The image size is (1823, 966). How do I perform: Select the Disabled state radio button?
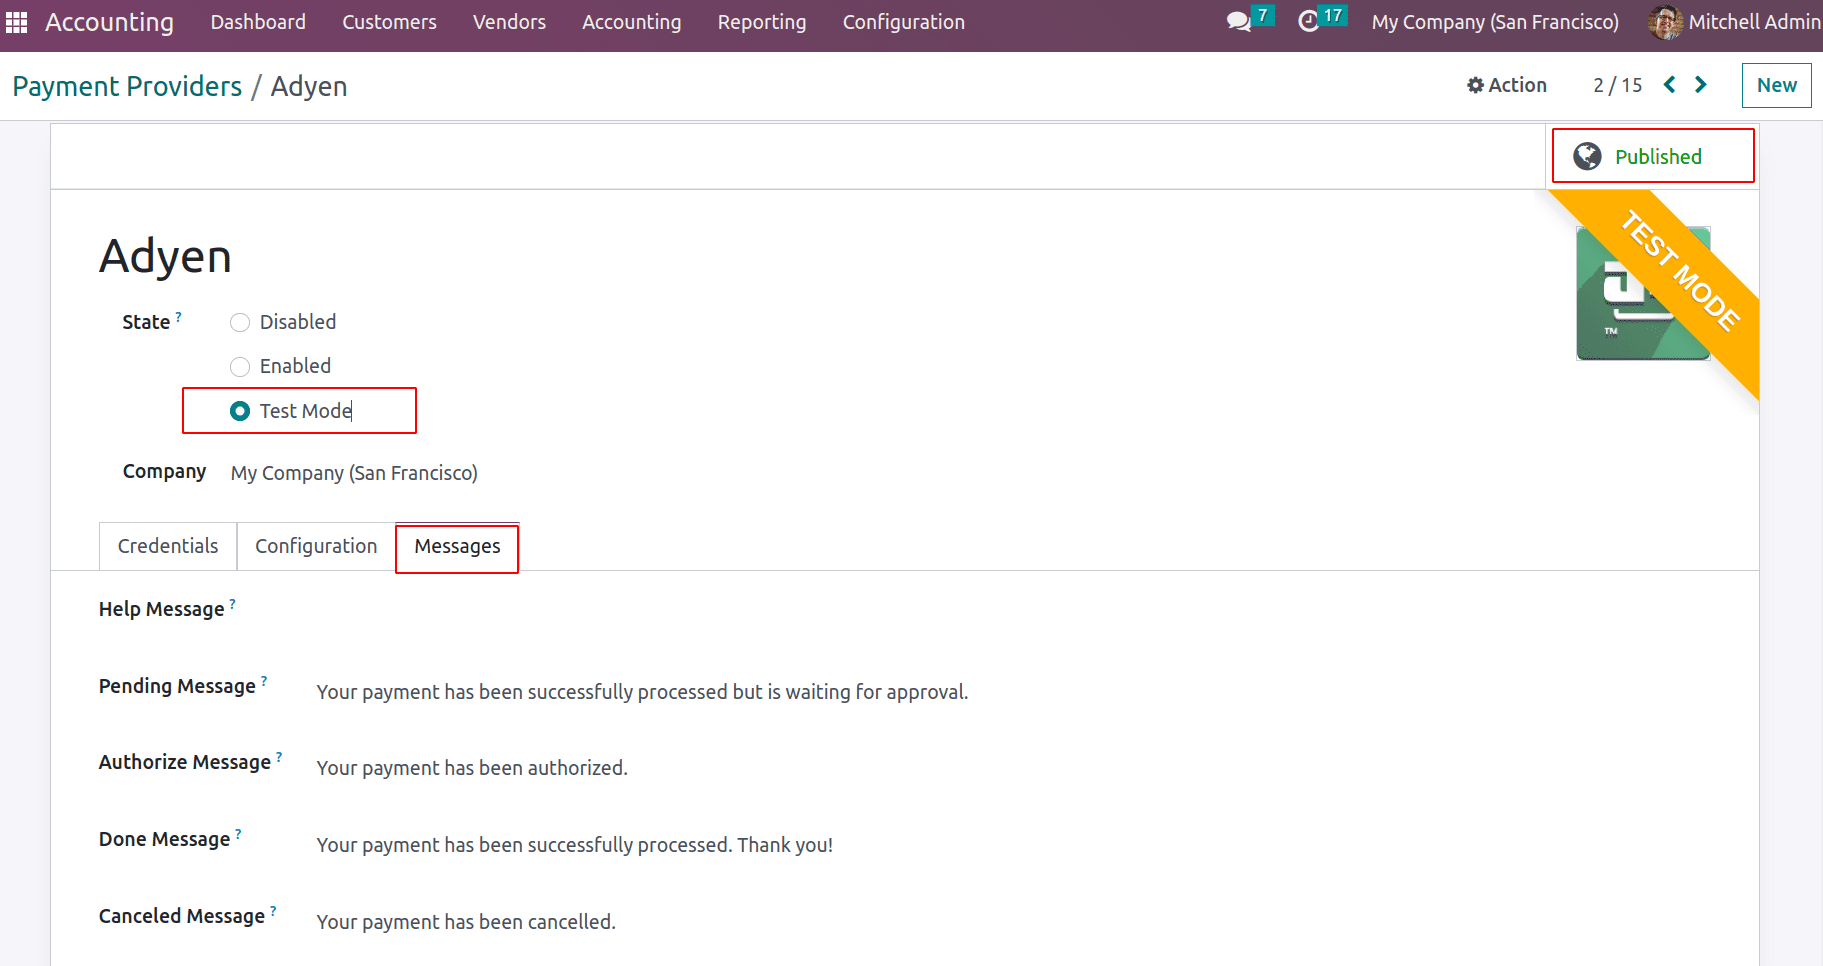(x=240, y=322)
